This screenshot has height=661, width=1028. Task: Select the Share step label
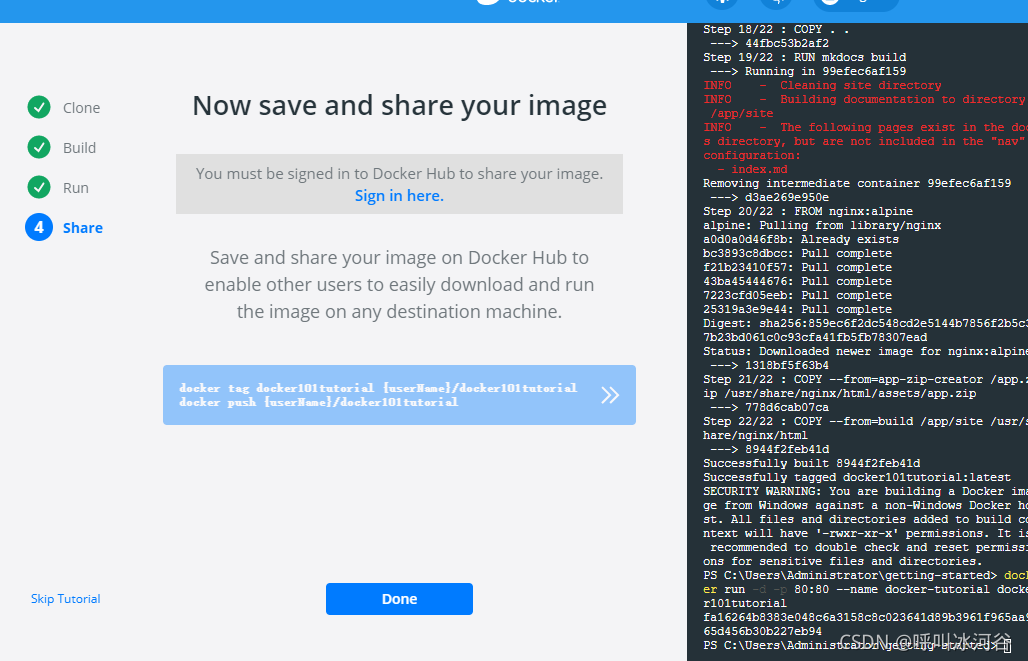pyautogui.click(x=83, y=228)
